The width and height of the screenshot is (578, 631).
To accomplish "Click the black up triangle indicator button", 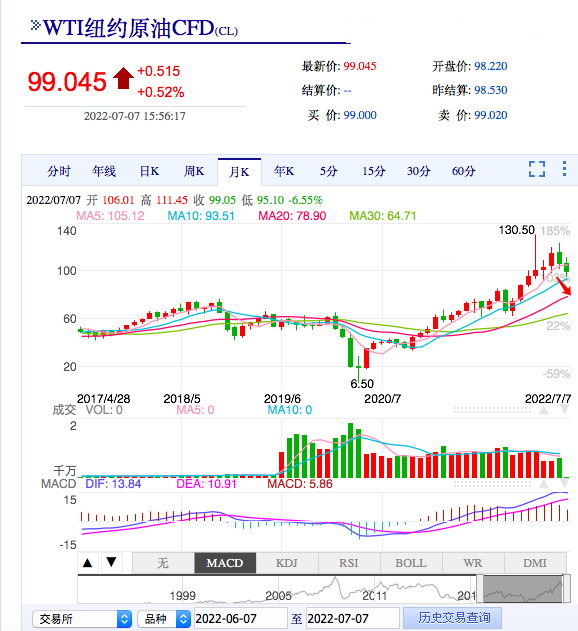I will (x=87, y=563).
